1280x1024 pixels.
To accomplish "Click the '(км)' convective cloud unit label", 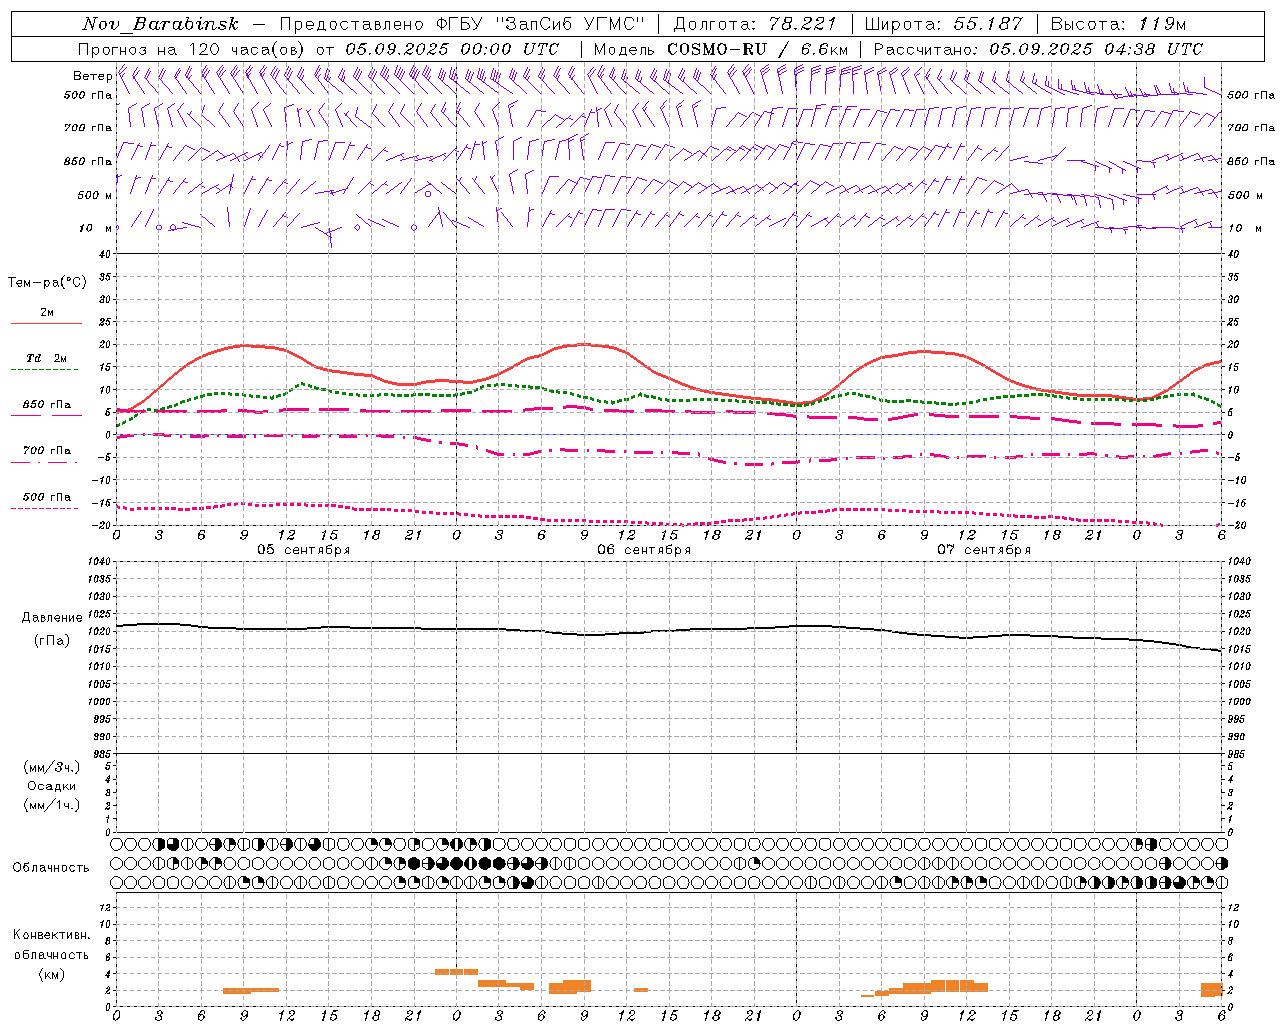I will pos(51,974).
